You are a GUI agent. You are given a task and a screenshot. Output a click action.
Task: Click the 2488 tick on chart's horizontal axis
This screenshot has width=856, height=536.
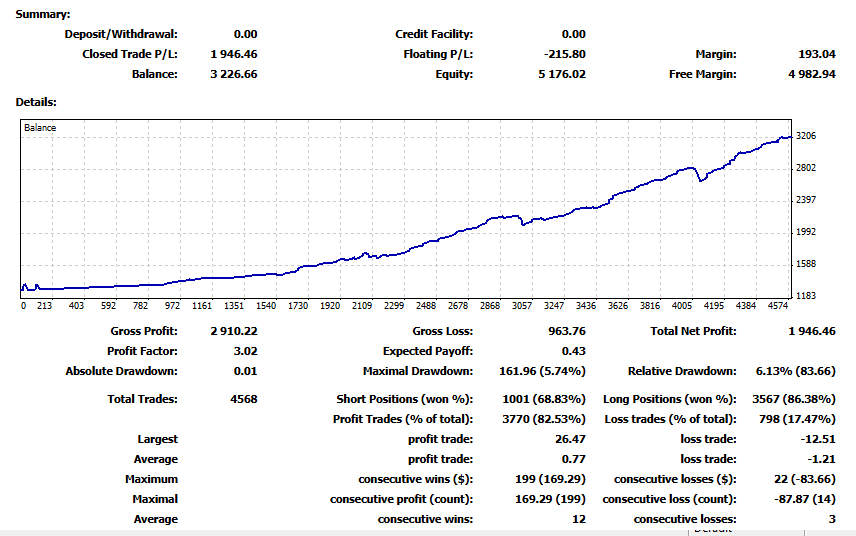(x=425, y=306)
